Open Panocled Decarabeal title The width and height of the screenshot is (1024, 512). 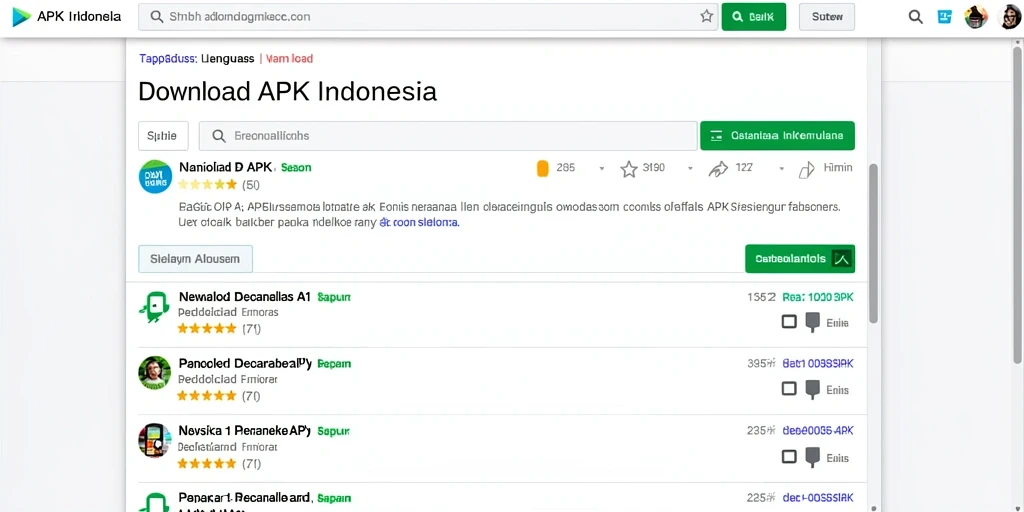[246, 363]
